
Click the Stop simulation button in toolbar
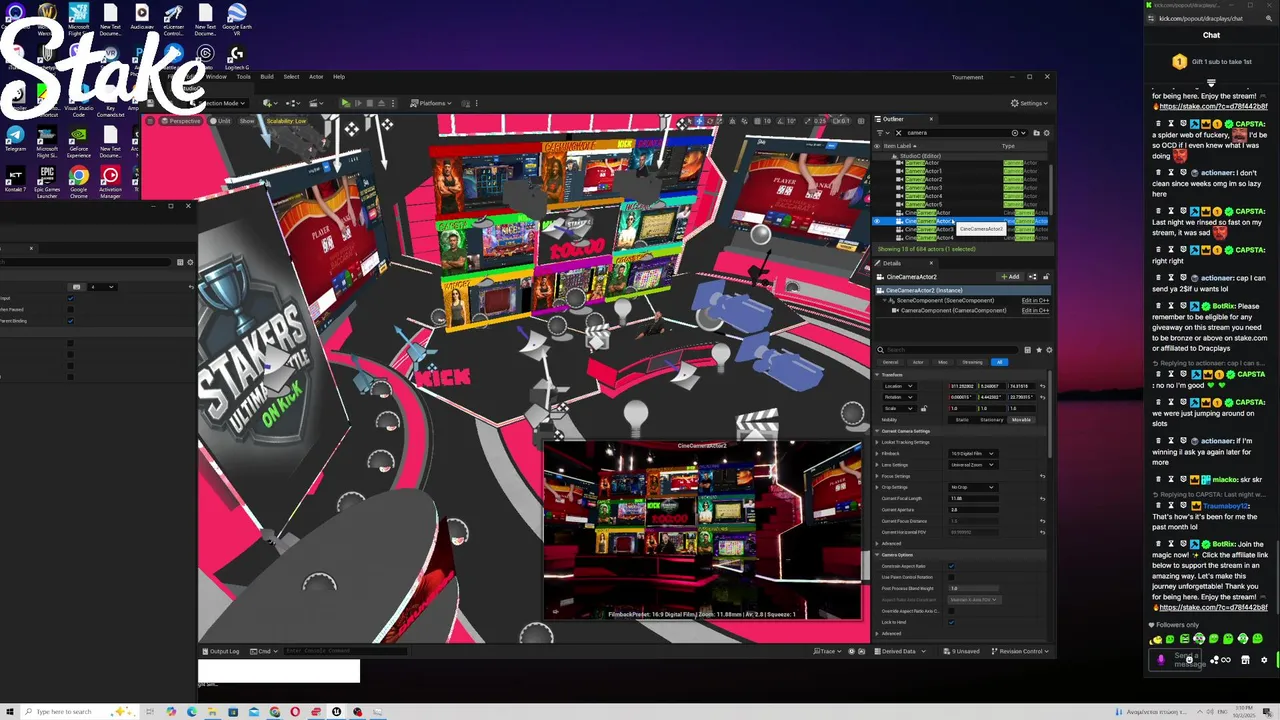tap(370, 103)
